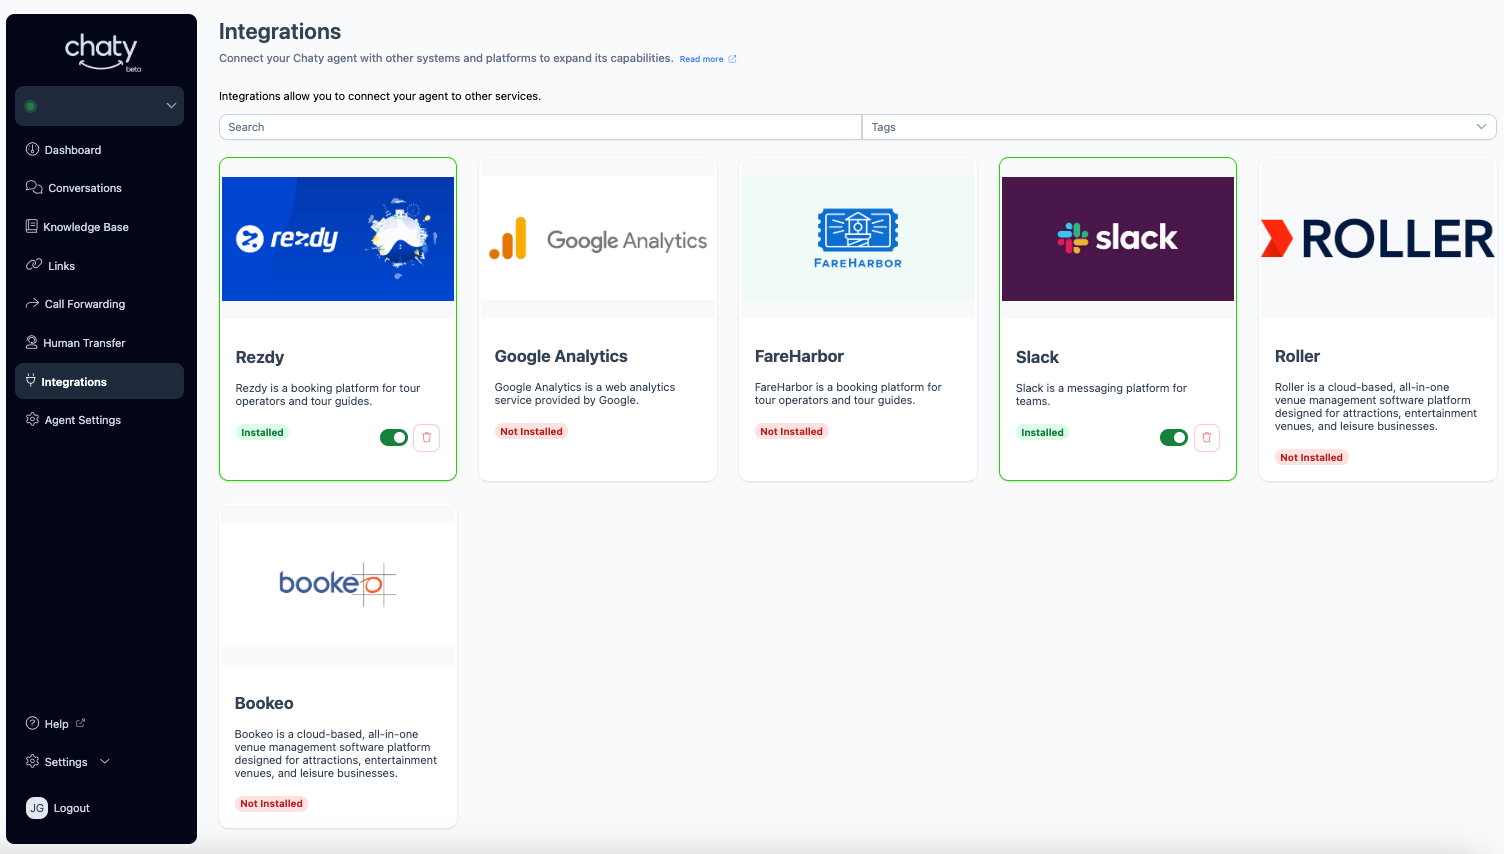Click FareHarbor Not Installed badge

coord(791,431)
